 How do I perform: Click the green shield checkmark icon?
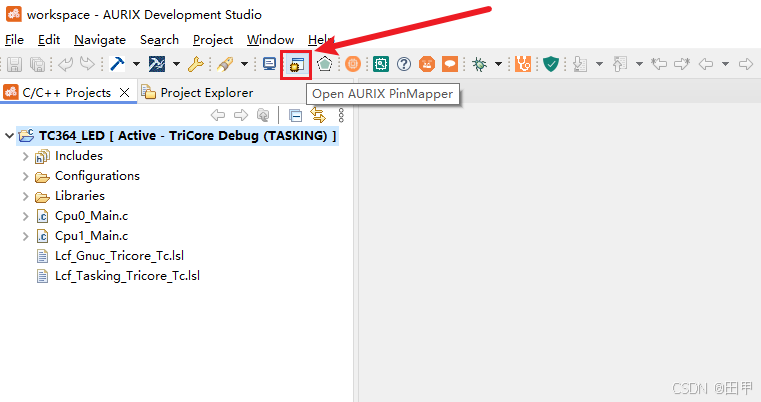pyautogui.click(x=551, y=64)
